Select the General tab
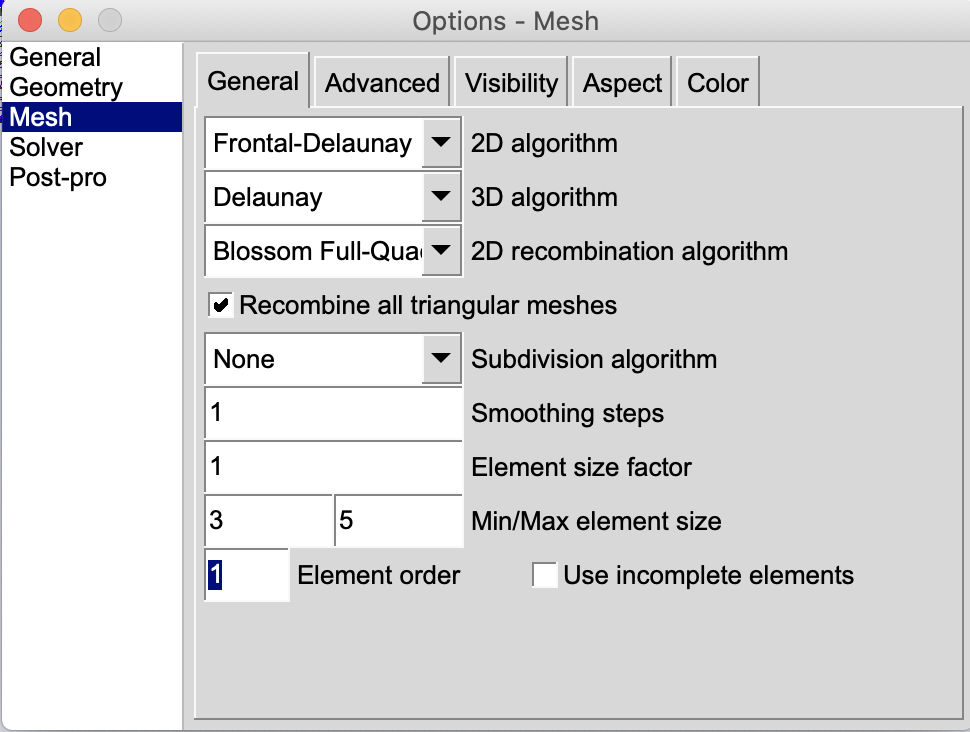The height and width of the screenshot is (732, 970). (253, 81)
